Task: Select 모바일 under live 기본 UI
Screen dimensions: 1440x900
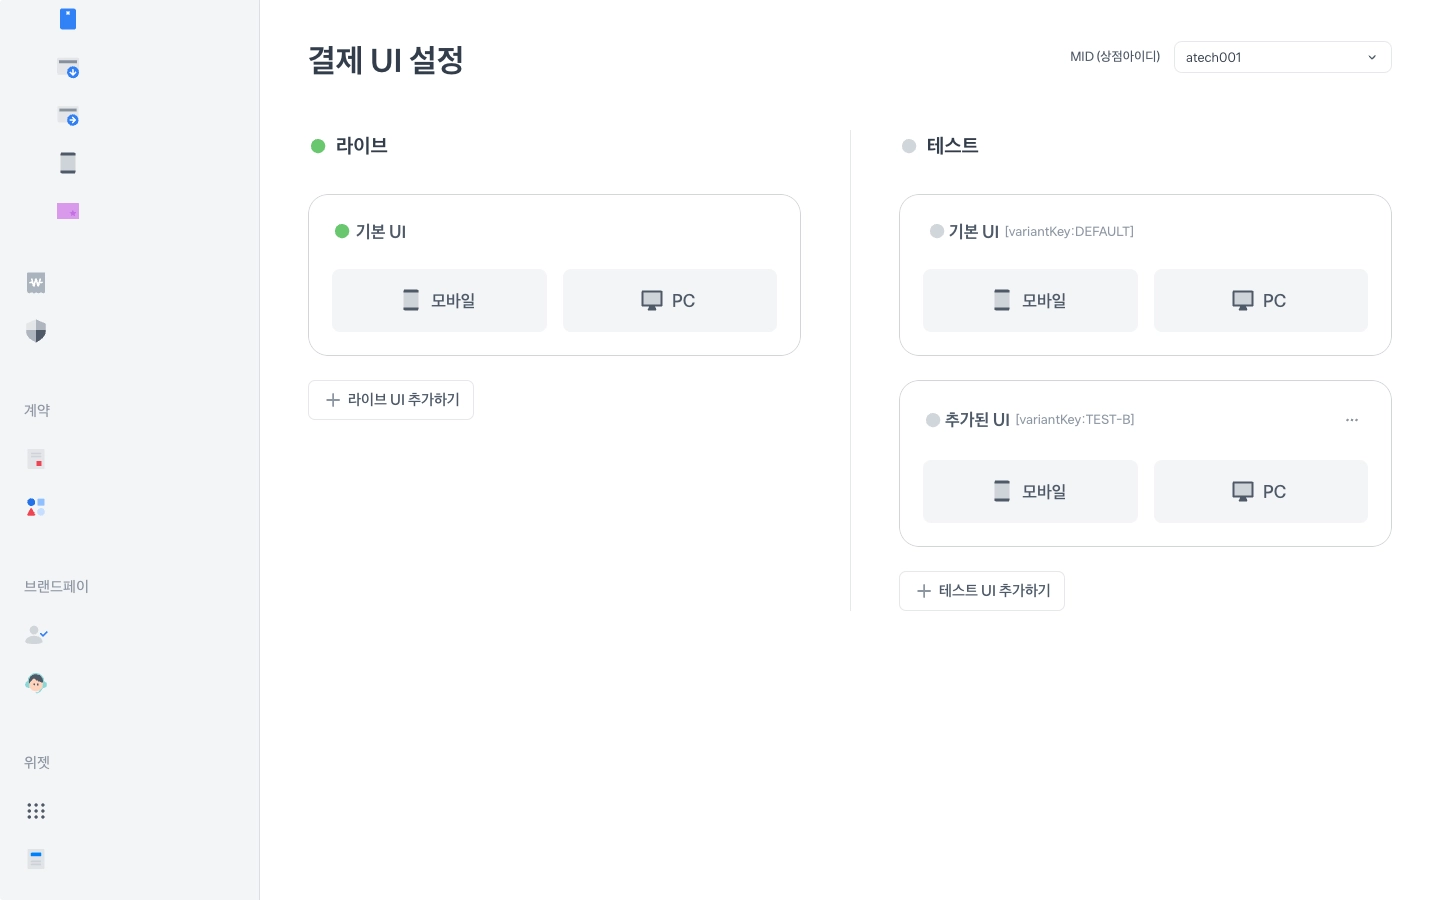Action: tap(439, 300)
